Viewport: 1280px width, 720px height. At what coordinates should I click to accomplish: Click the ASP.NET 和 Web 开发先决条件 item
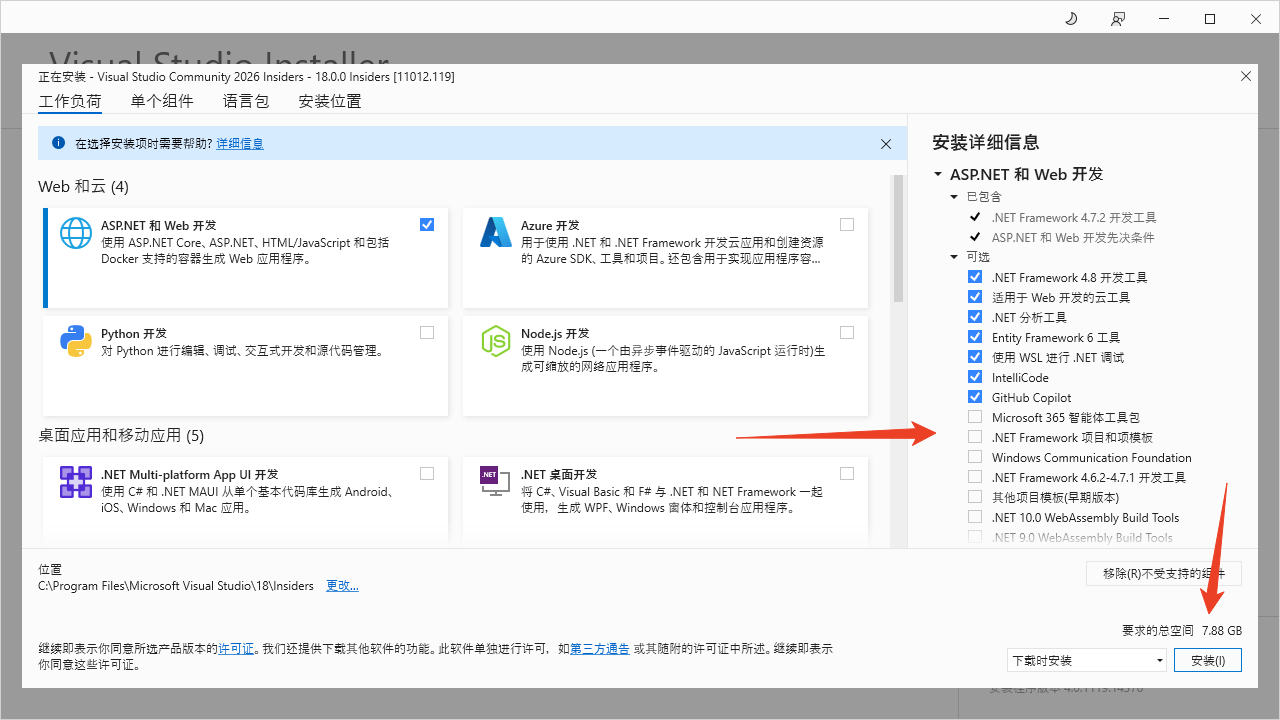(1073, 237)
